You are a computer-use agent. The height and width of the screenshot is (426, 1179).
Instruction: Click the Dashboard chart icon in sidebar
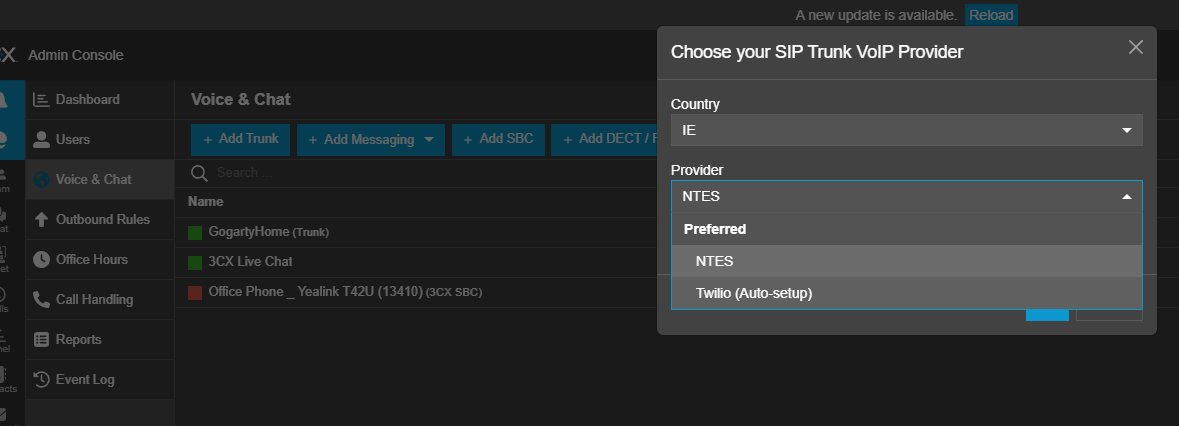tap(41, 100)
